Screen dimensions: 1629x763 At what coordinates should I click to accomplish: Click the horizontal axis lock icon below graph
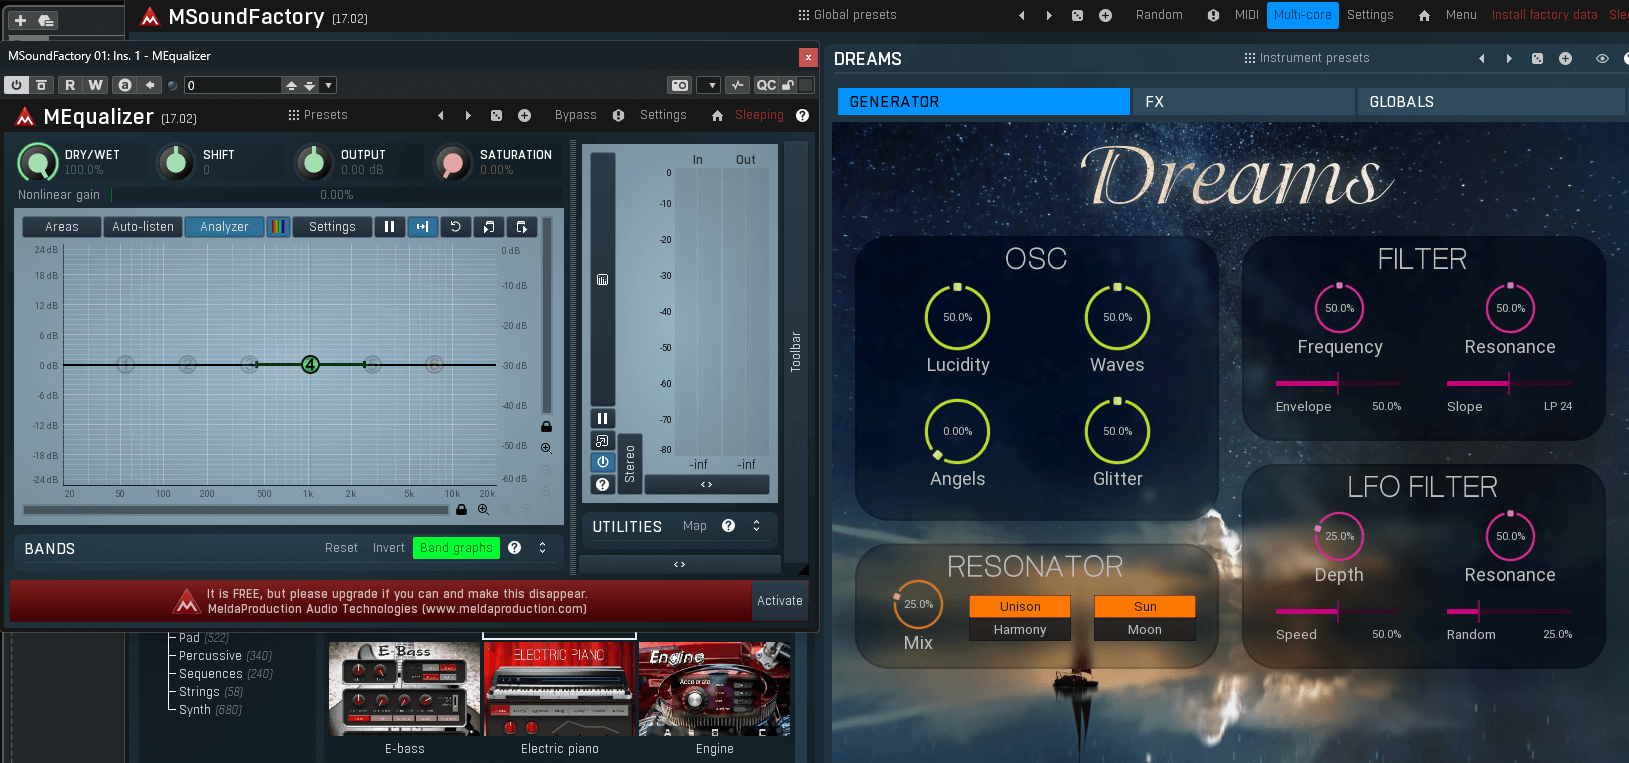click(461, 510)
